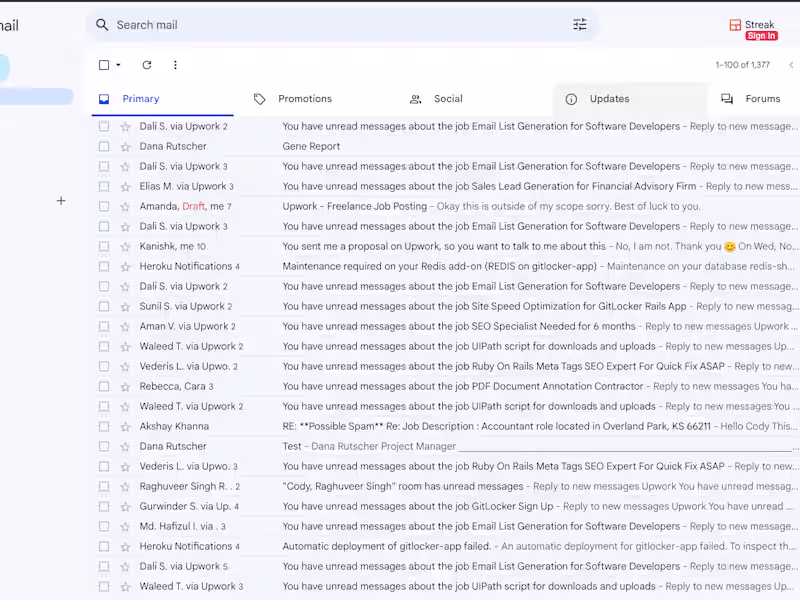800x600 pixels.
Task: Star the Dana Rutscher Gene Report email
Action: tap(125, 147)
